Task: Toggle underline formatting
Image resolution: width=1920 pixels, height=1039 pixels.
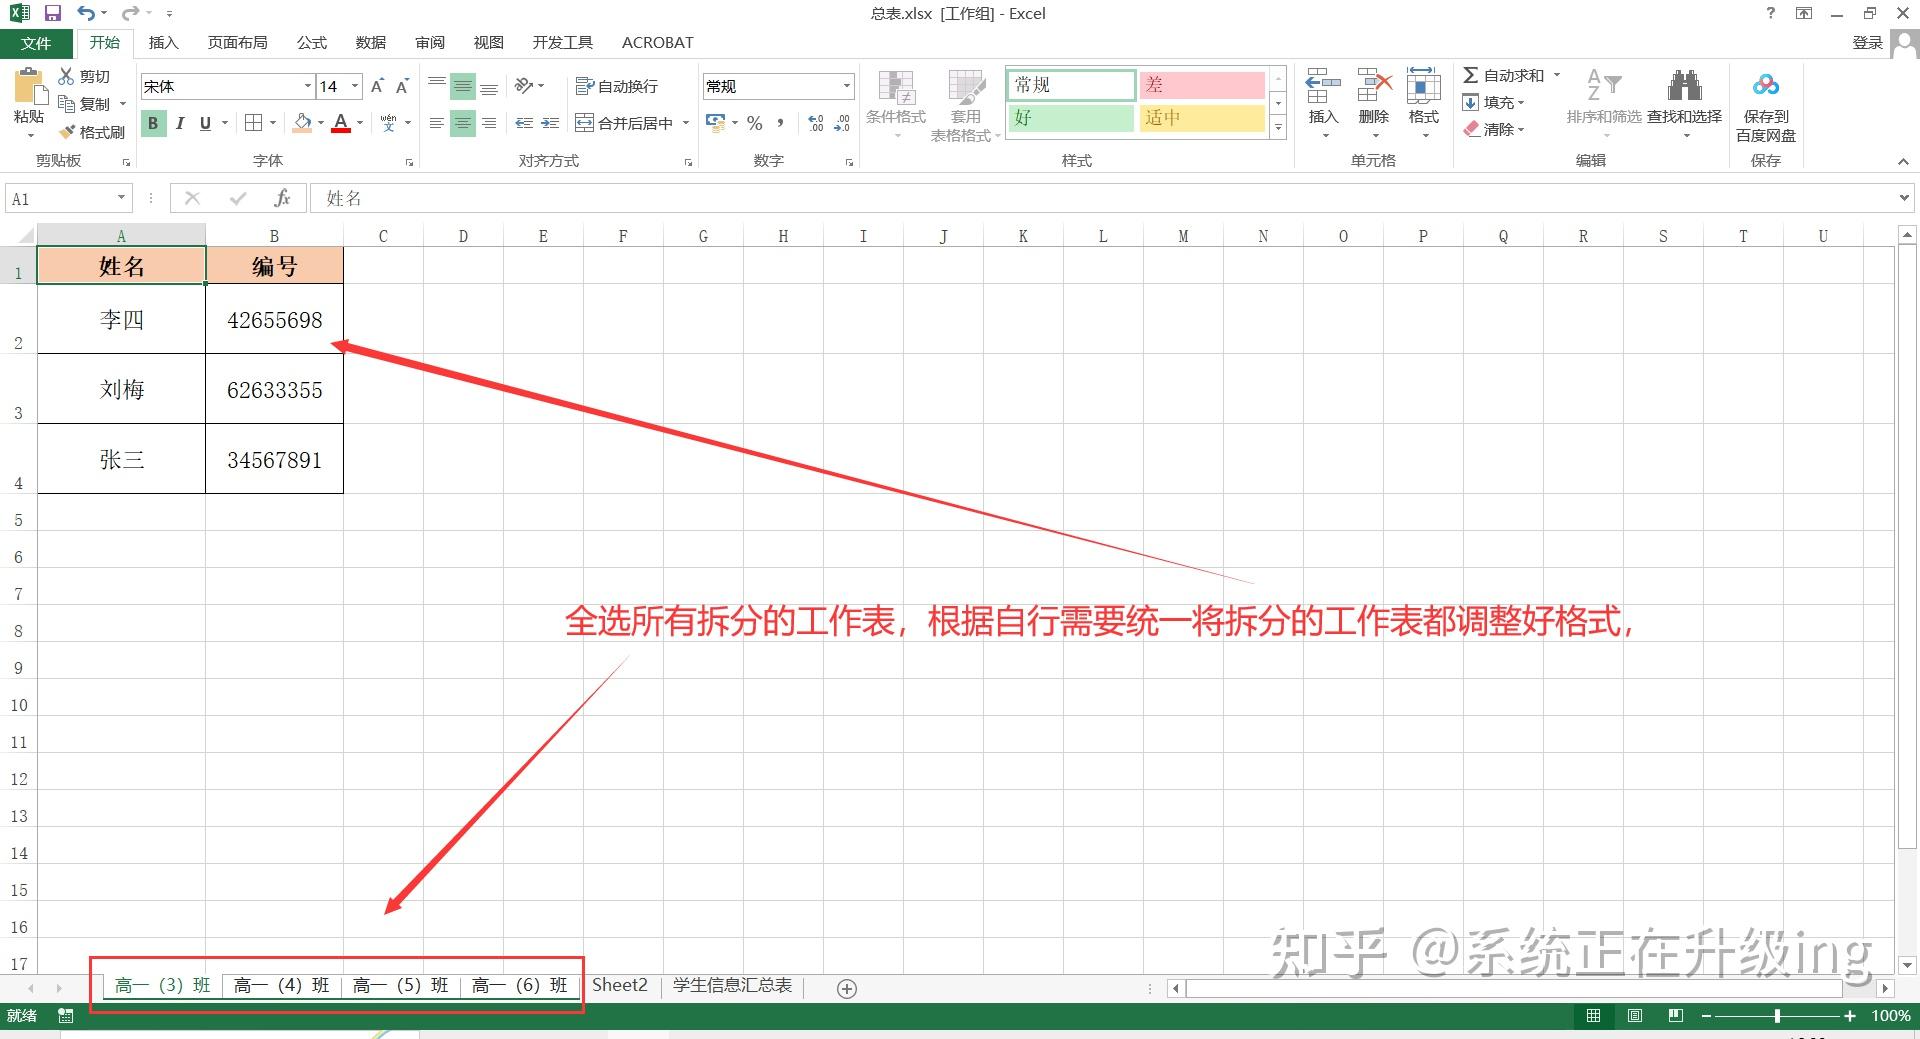Action: [203, 123]
